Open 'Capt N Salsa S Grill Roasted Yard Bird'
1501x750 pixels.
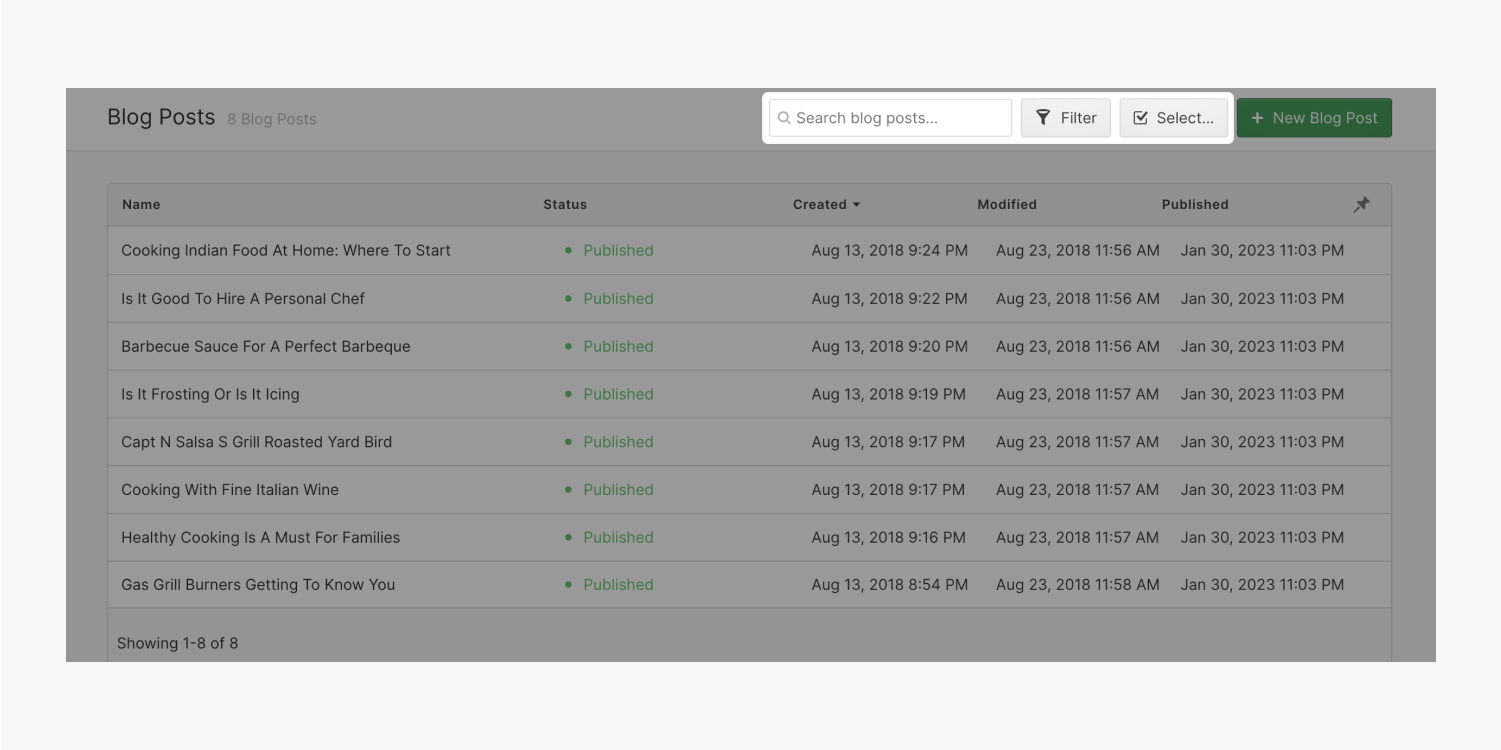click(257, 442)
